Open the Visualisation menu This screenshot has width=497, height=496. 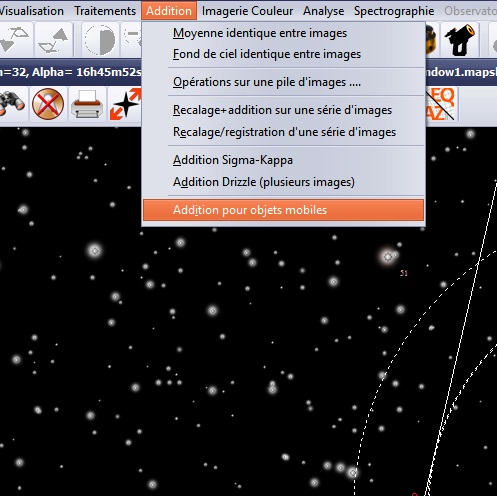(x=32, y=11)
